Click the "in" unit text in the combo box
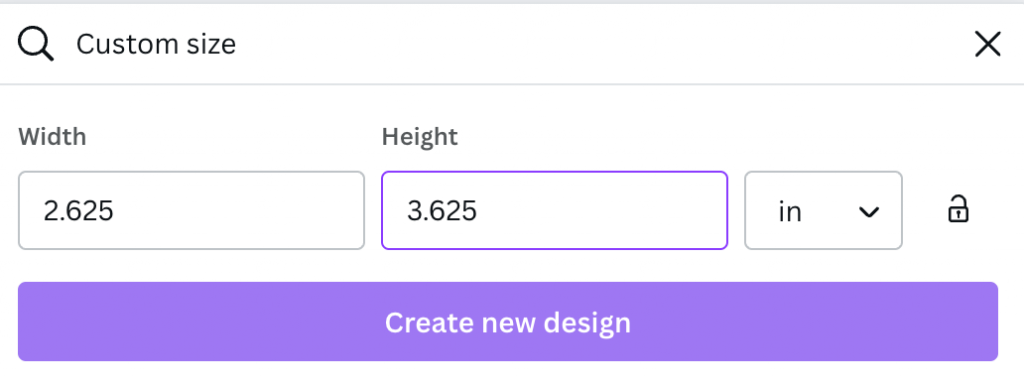 tap(790, 211)
